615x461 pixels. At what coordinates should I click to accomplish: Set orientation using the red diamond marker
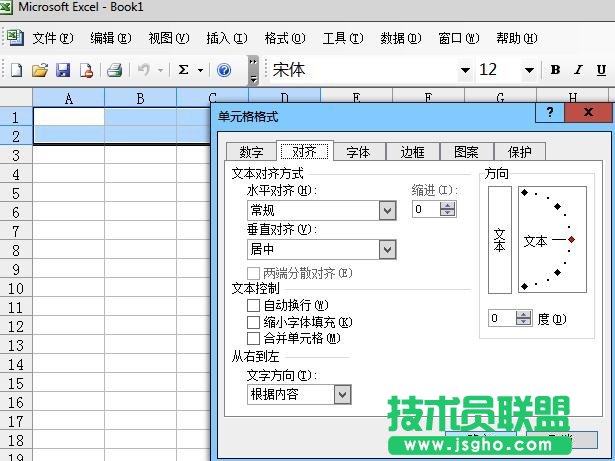pos(571,239)
